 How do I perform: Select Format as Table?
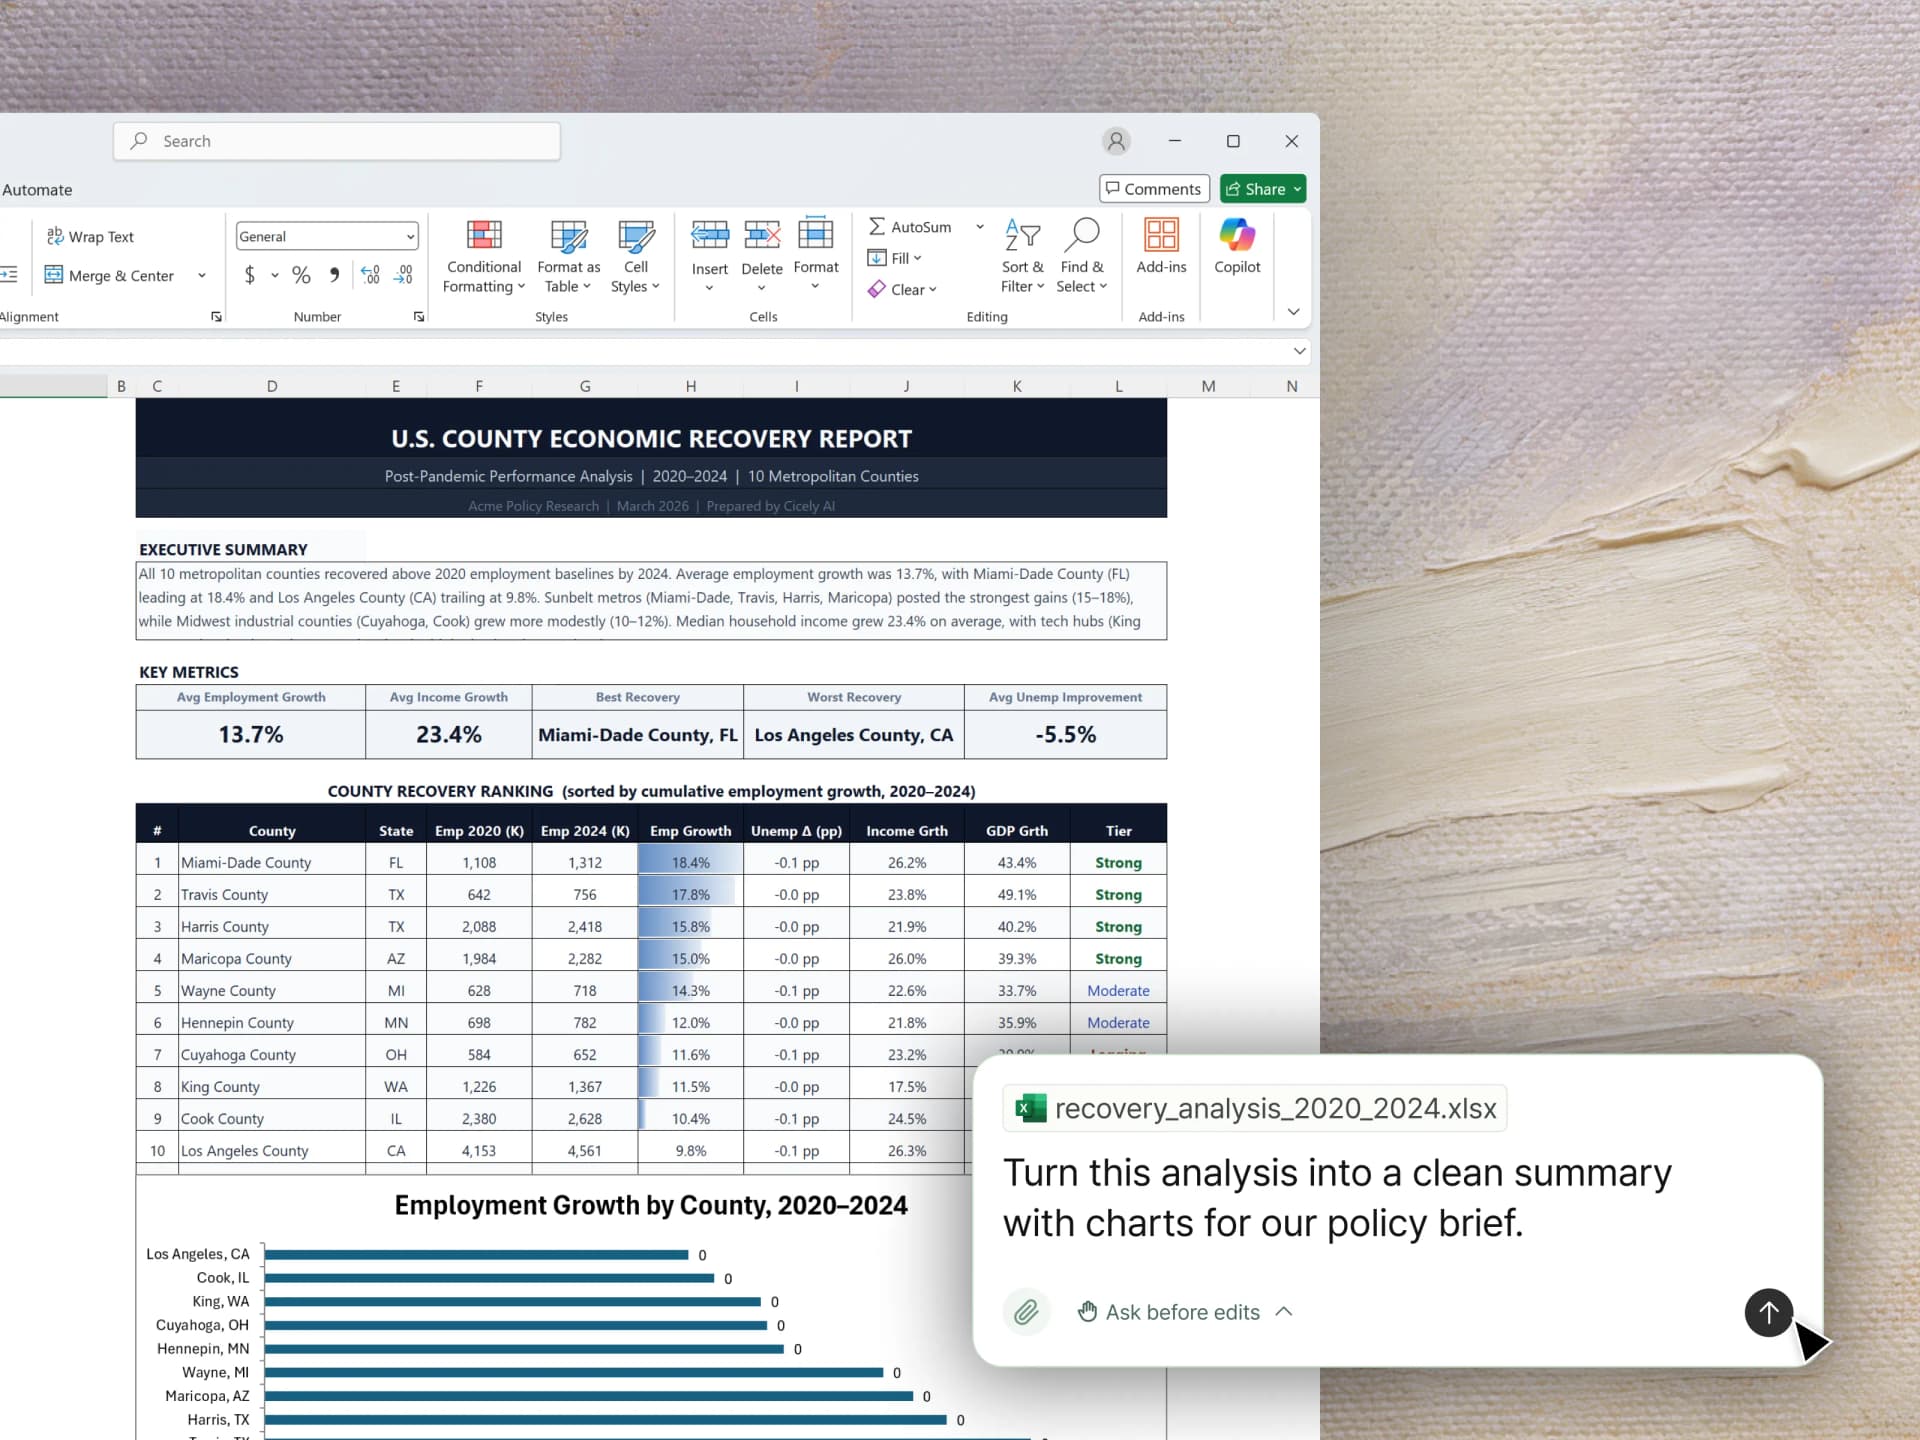click(568, 255)
